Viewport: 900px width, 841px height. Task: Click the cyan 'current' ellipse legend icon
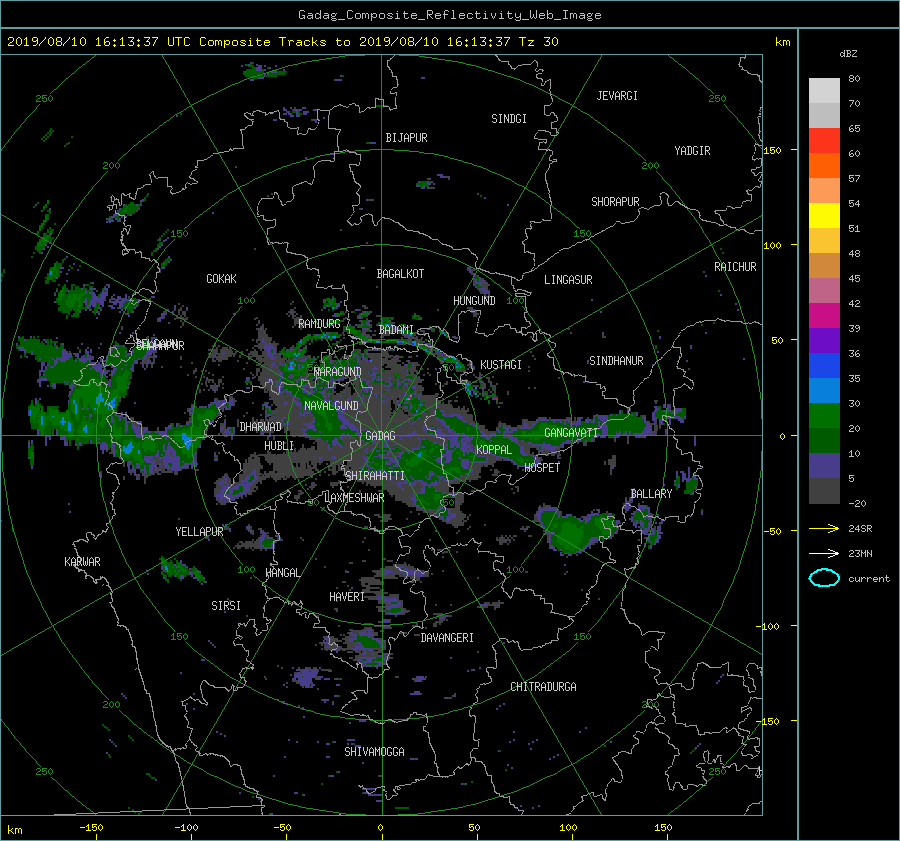click(824, 578)
